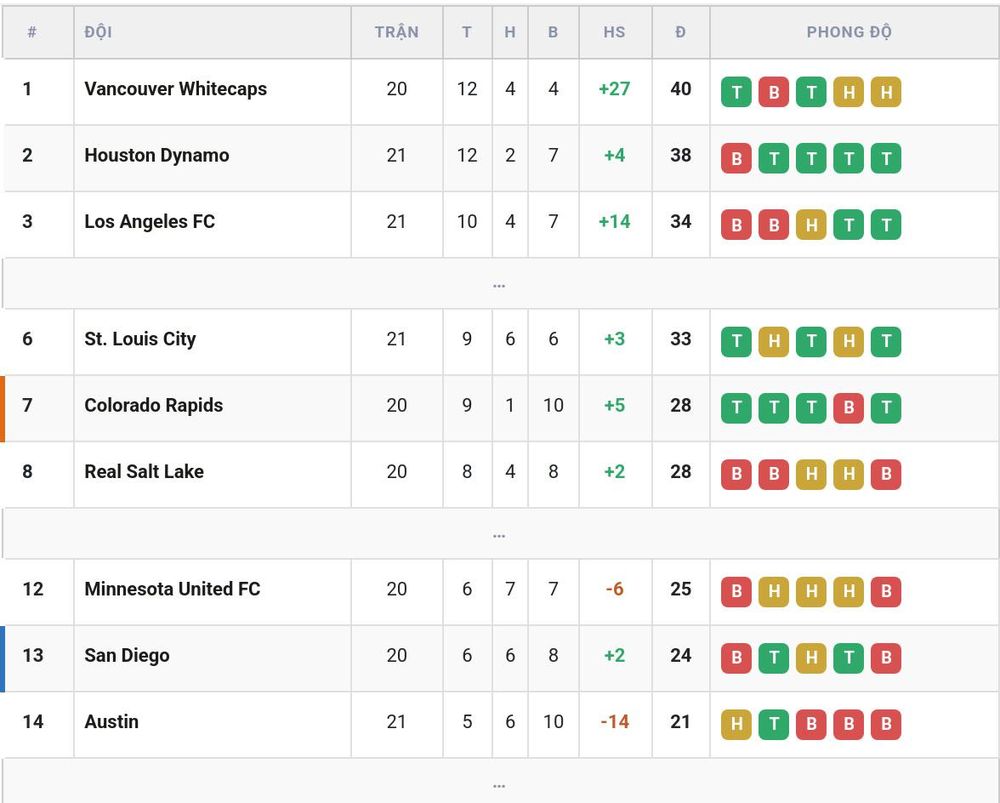
Task: Sort table by TRẬN column header
Action: 397,32
